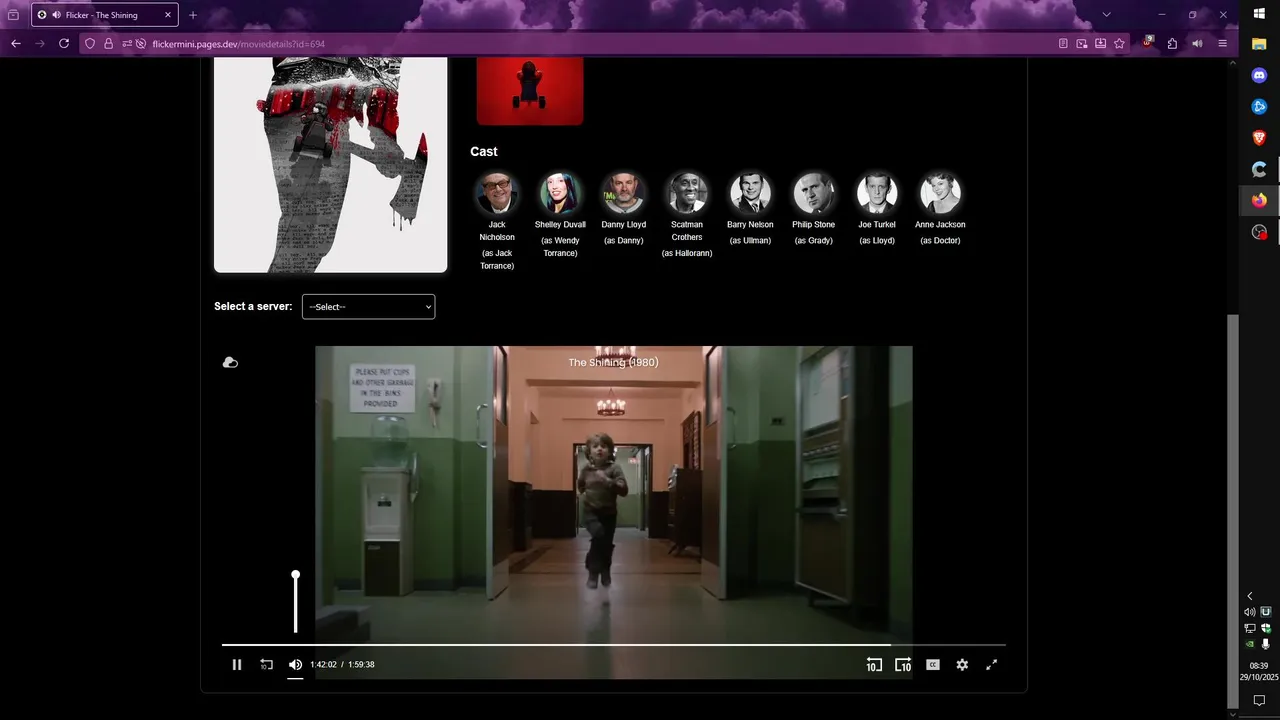Click the shield tracking protection icon
Image resolution: width=1280 pixels, height=720 pixels.
point(90,44)
